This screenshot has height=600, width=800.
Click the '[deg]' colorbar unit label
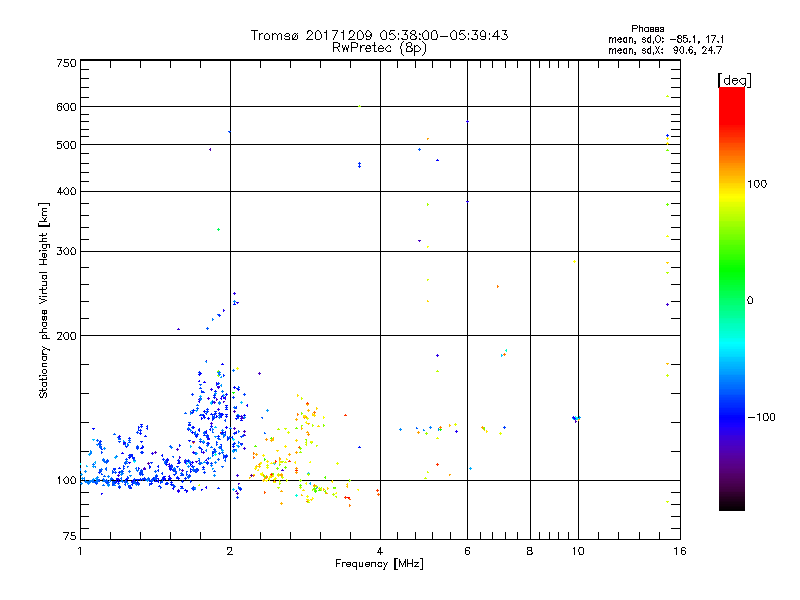click(x=734, y=80)
